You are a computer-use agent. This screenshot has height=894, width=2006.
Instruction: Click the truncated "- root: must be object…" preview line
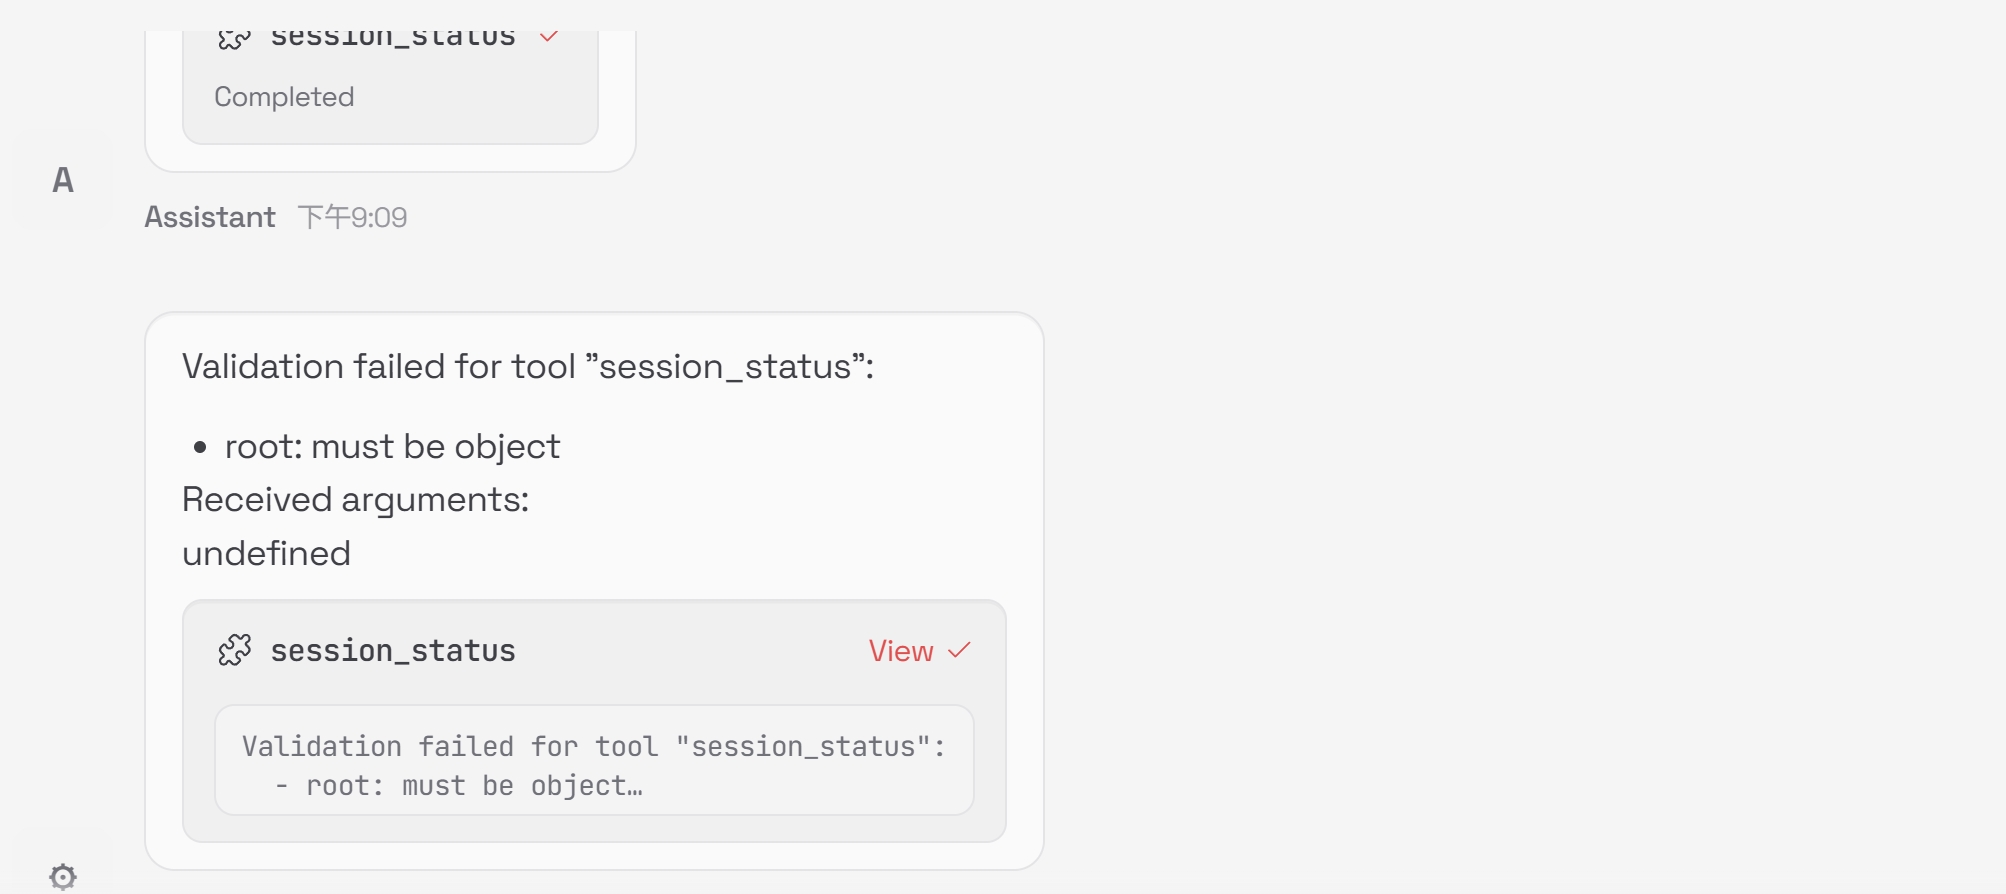[460, 786]
